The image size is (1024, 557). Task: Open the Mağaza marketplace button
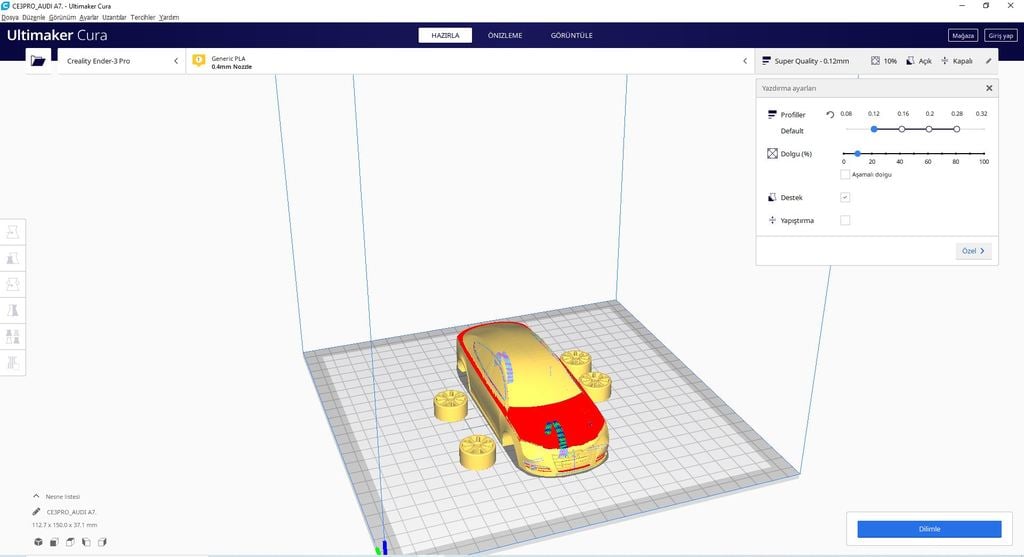963,35
